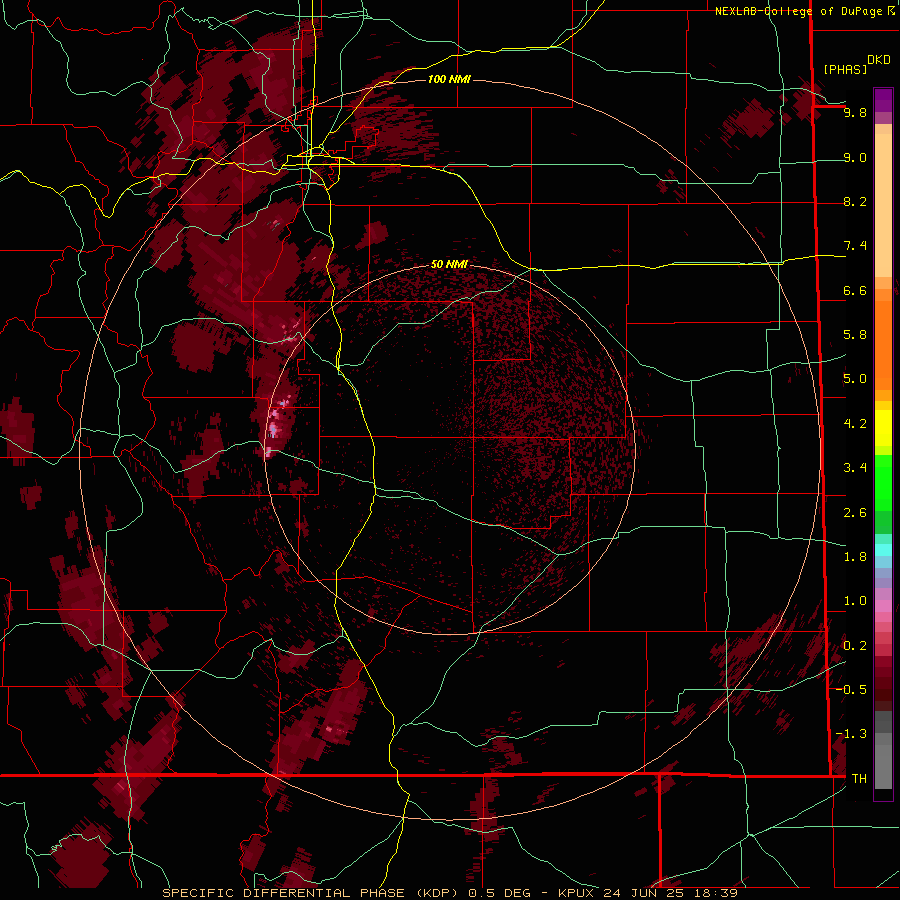Screen dimensions: 900x900
Task: Click the 9.0 scale value
Action: pos(855,157)
